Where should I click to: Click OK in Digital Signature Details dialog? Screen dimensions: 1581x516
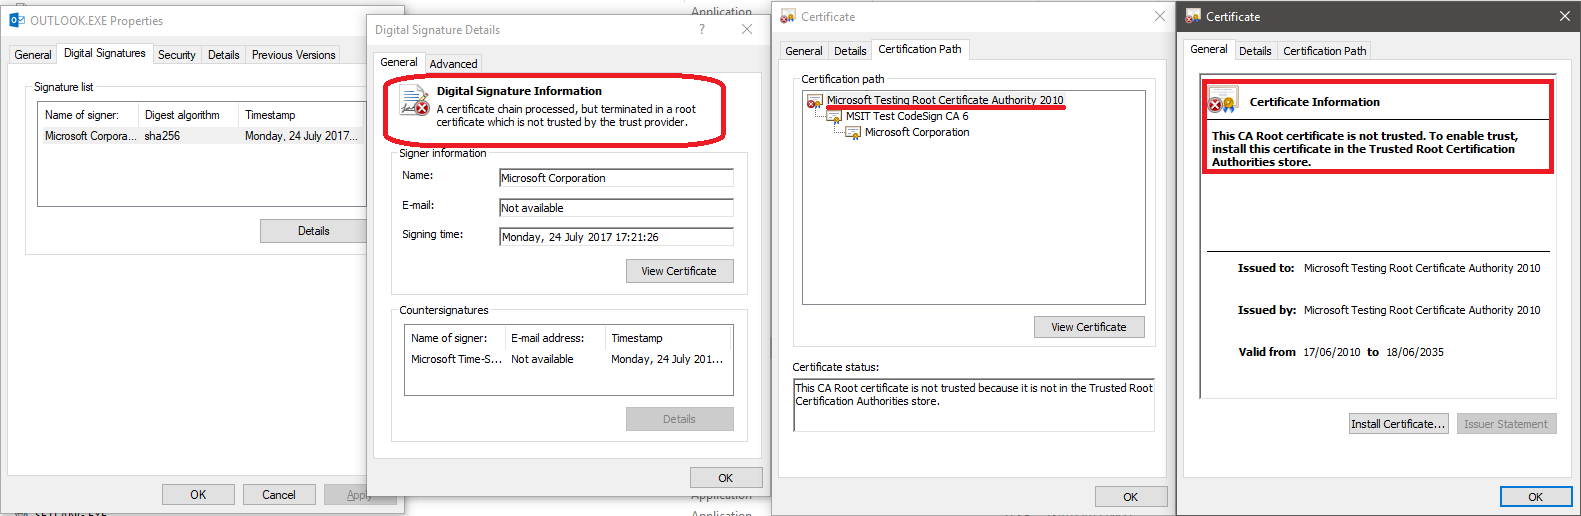pyautogui.click(x=726, y=478)
